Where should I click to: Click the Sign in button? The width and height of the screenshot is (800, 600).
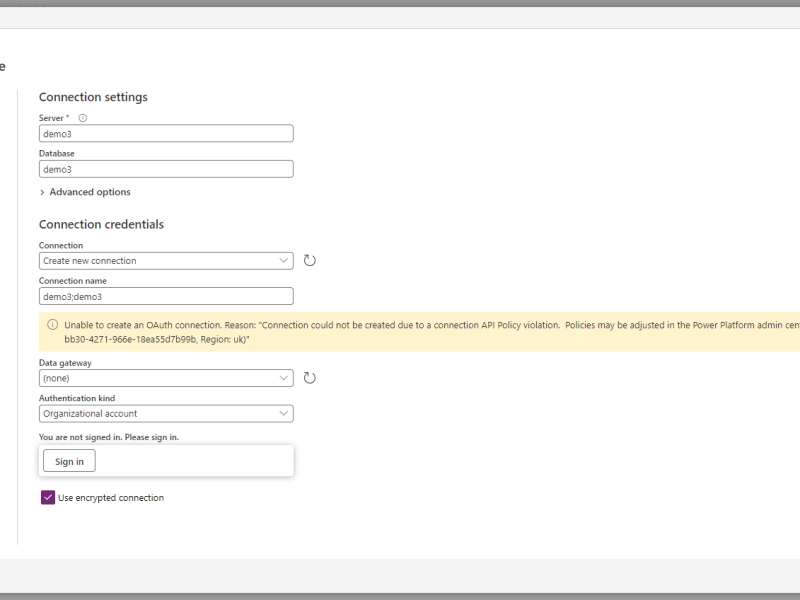click(x=68, y=460)
